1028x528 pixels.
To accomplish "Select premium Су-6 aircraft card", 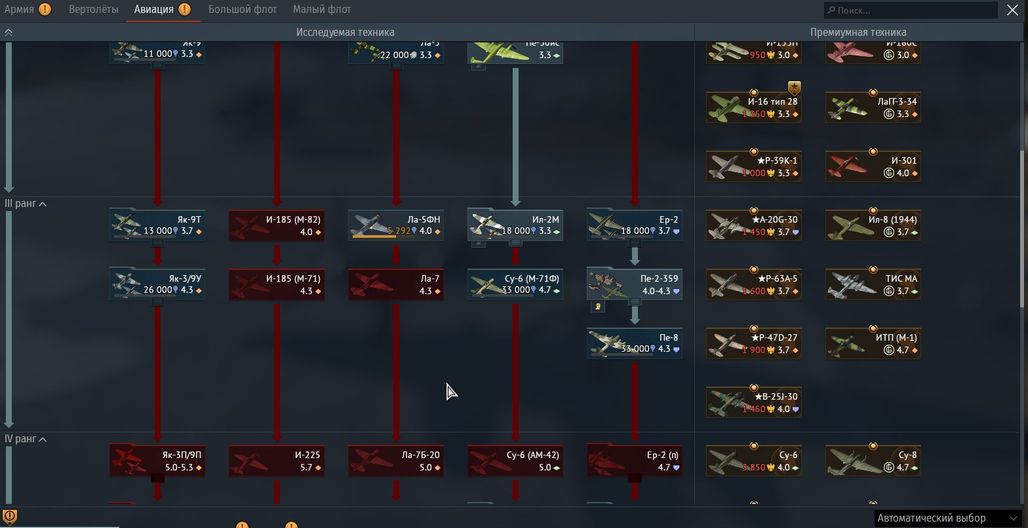I will pyautogui.click(x=754, y=460).
